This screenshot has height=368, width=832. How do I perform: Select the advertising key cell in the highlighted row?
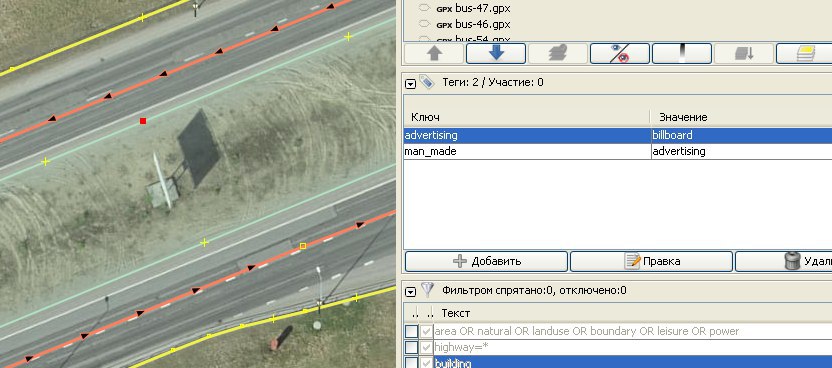point(527,135)
